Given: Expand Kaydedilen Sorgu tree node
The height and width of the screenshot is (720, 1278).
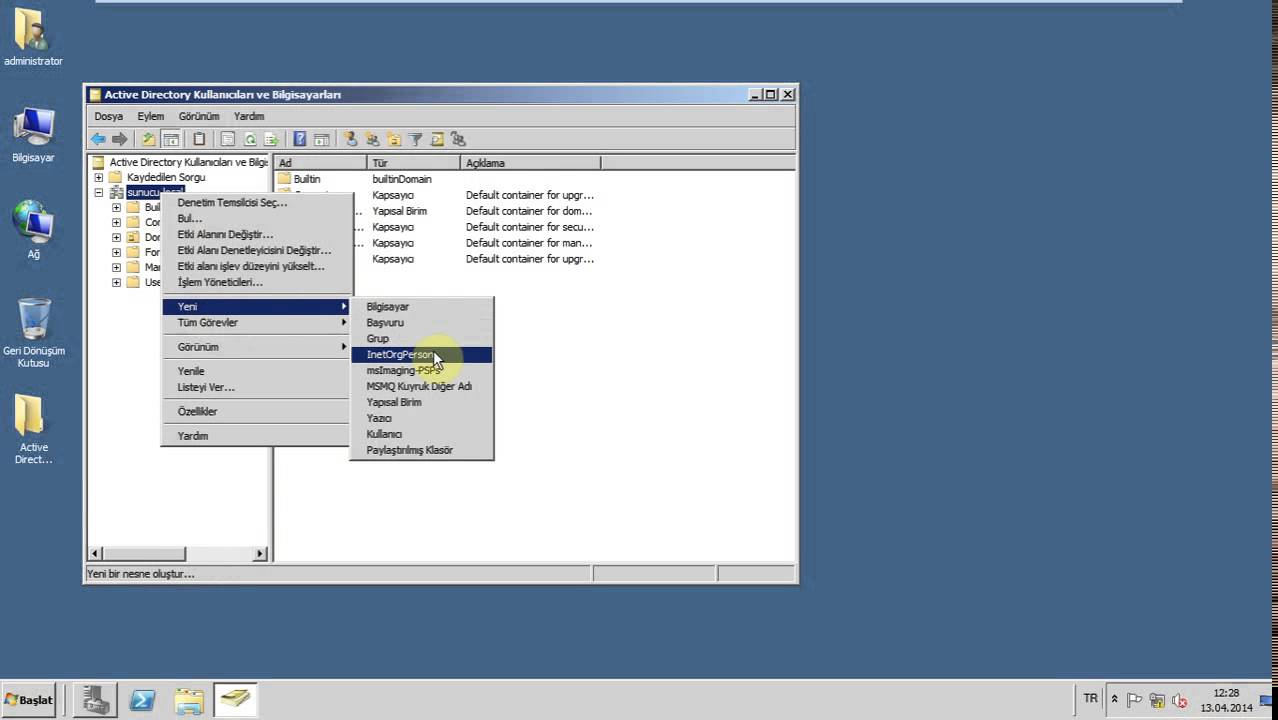Looking at the screenshot, I should 99,177.
